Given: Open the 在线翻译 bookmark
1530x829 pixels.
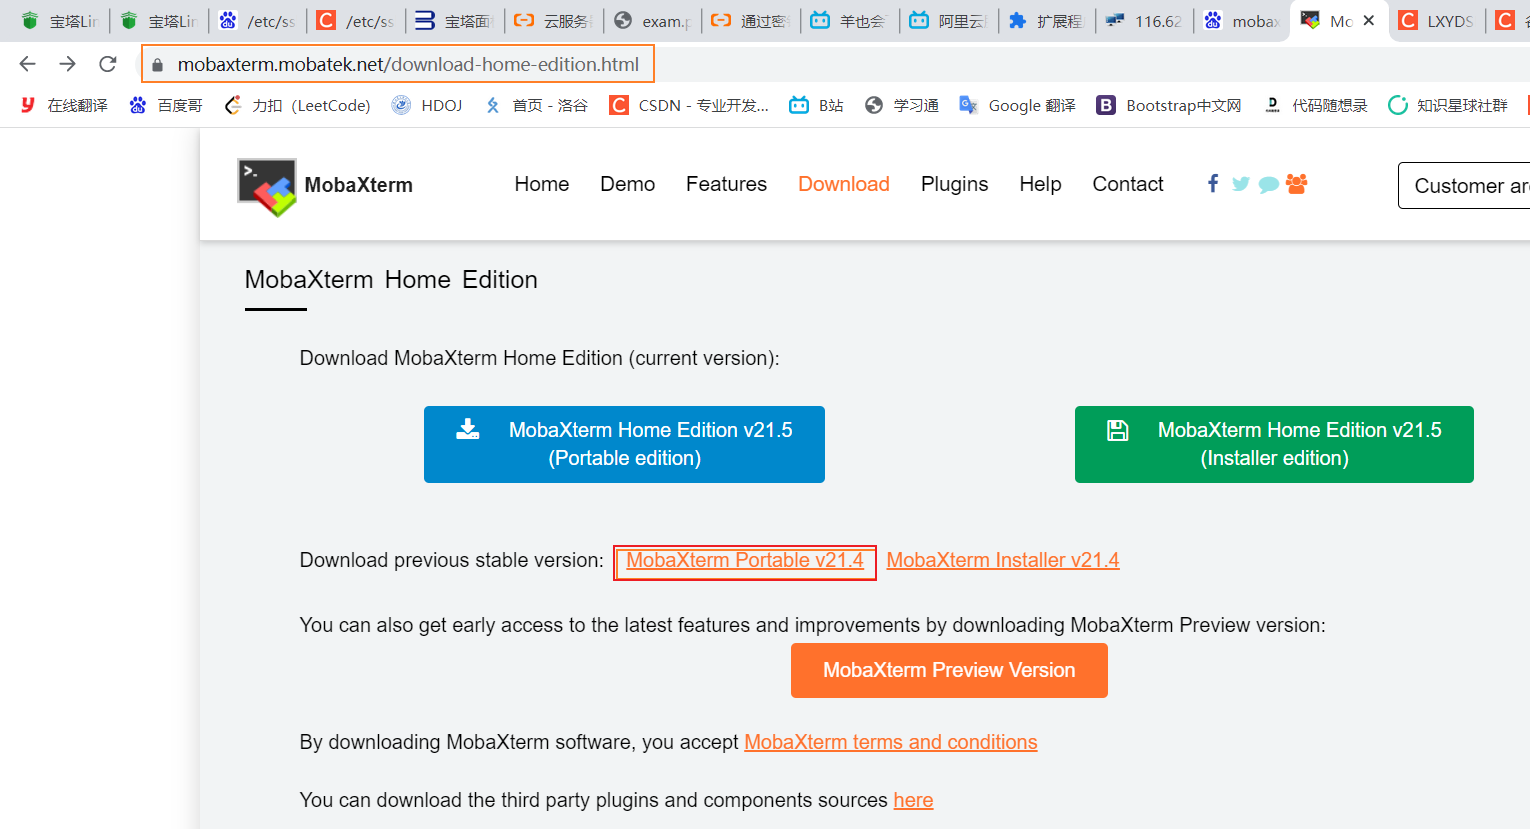Looking at the screenshot, I should [x=64, y=105].
